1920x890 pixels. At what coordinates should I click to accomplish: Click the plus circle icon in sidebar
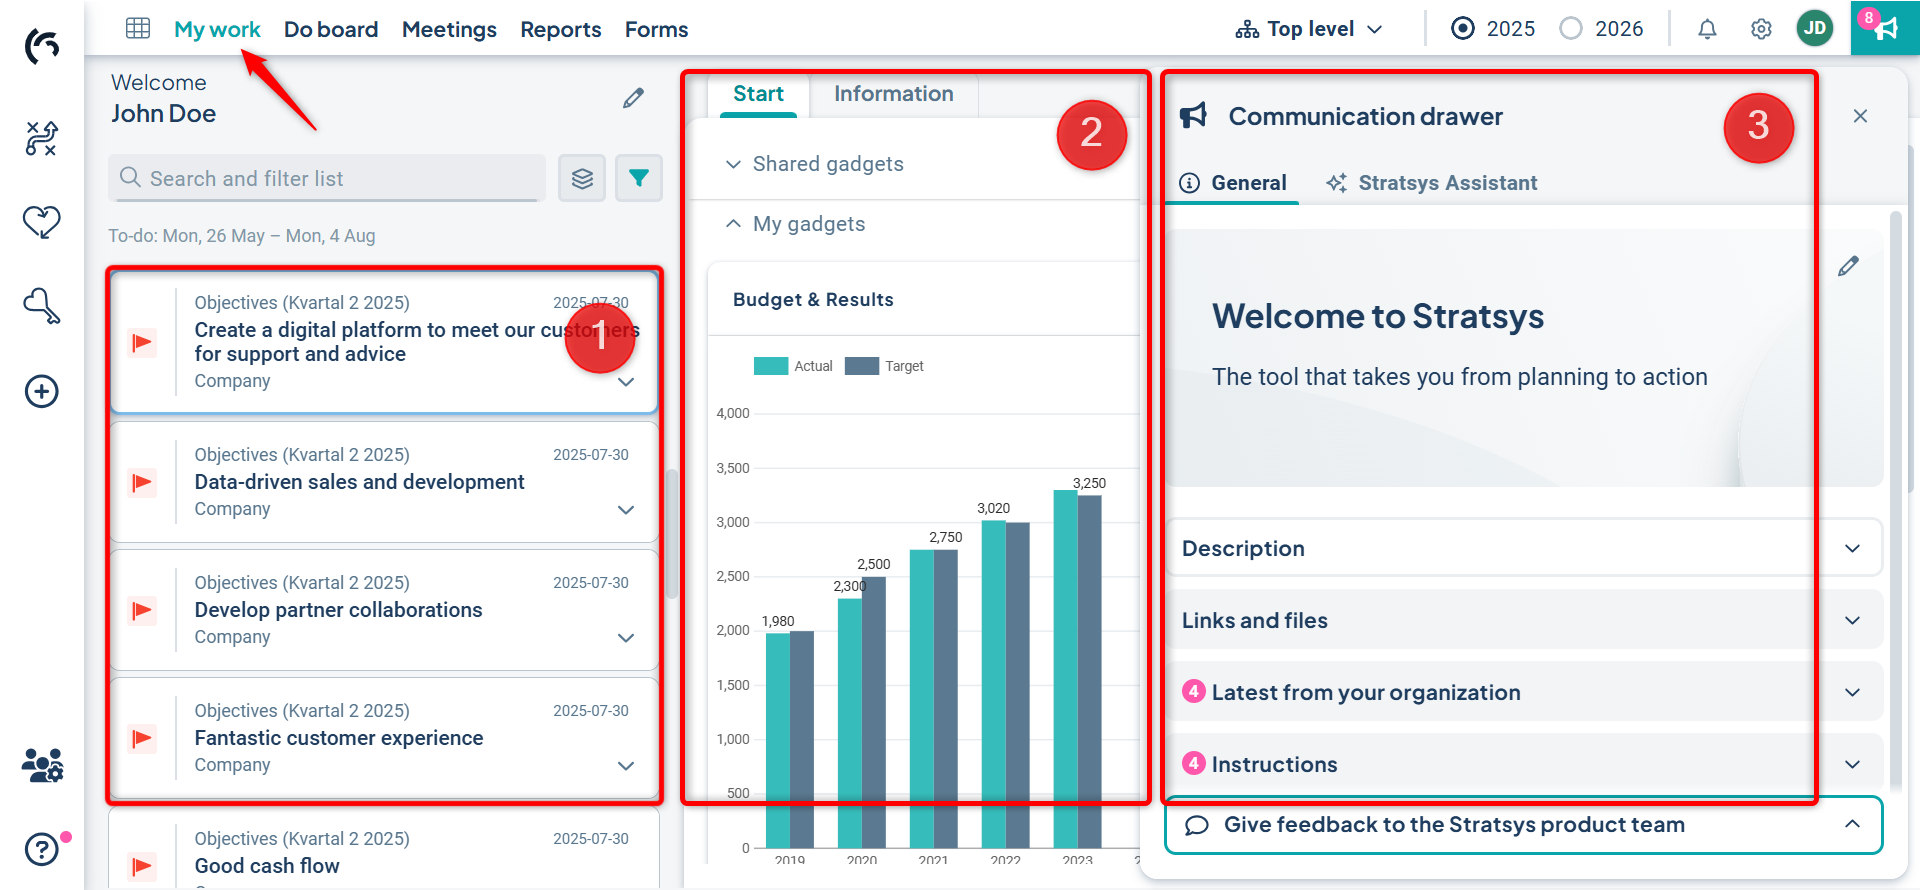pyautogui.click(x=42, y=391)
